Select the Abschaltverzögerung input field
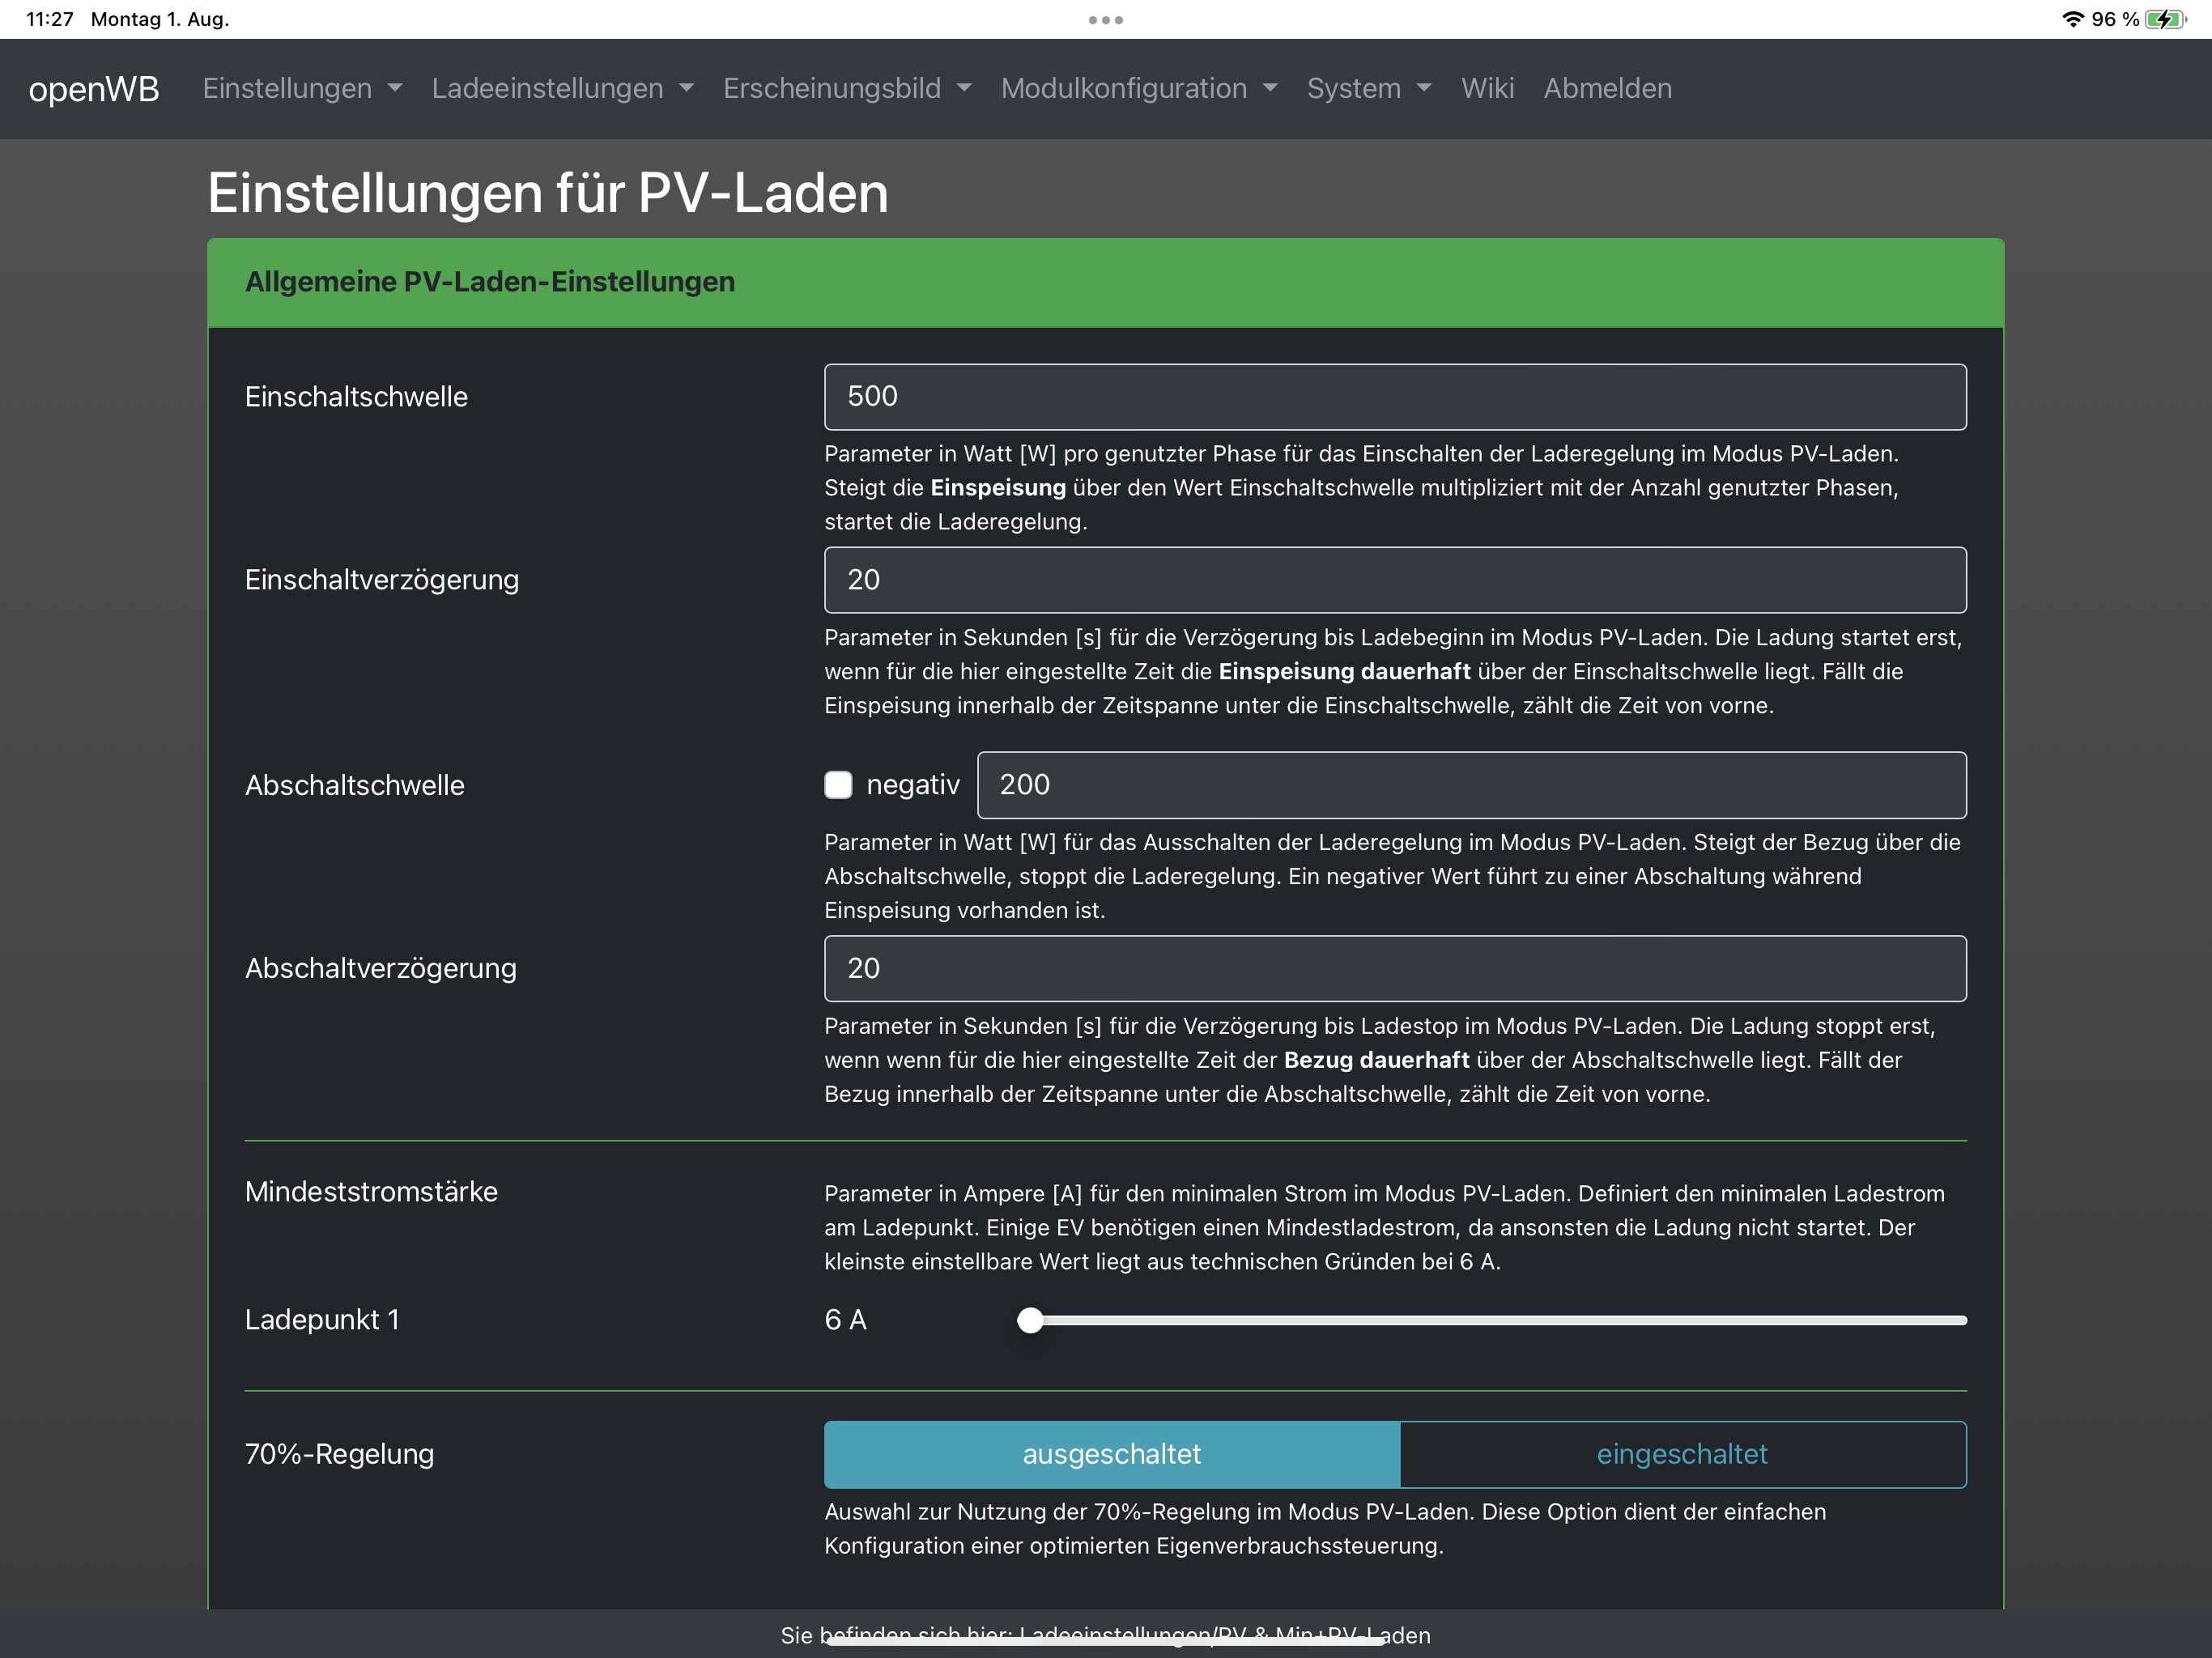Screen dimensions: 2212x1658 click(1394, 968)
